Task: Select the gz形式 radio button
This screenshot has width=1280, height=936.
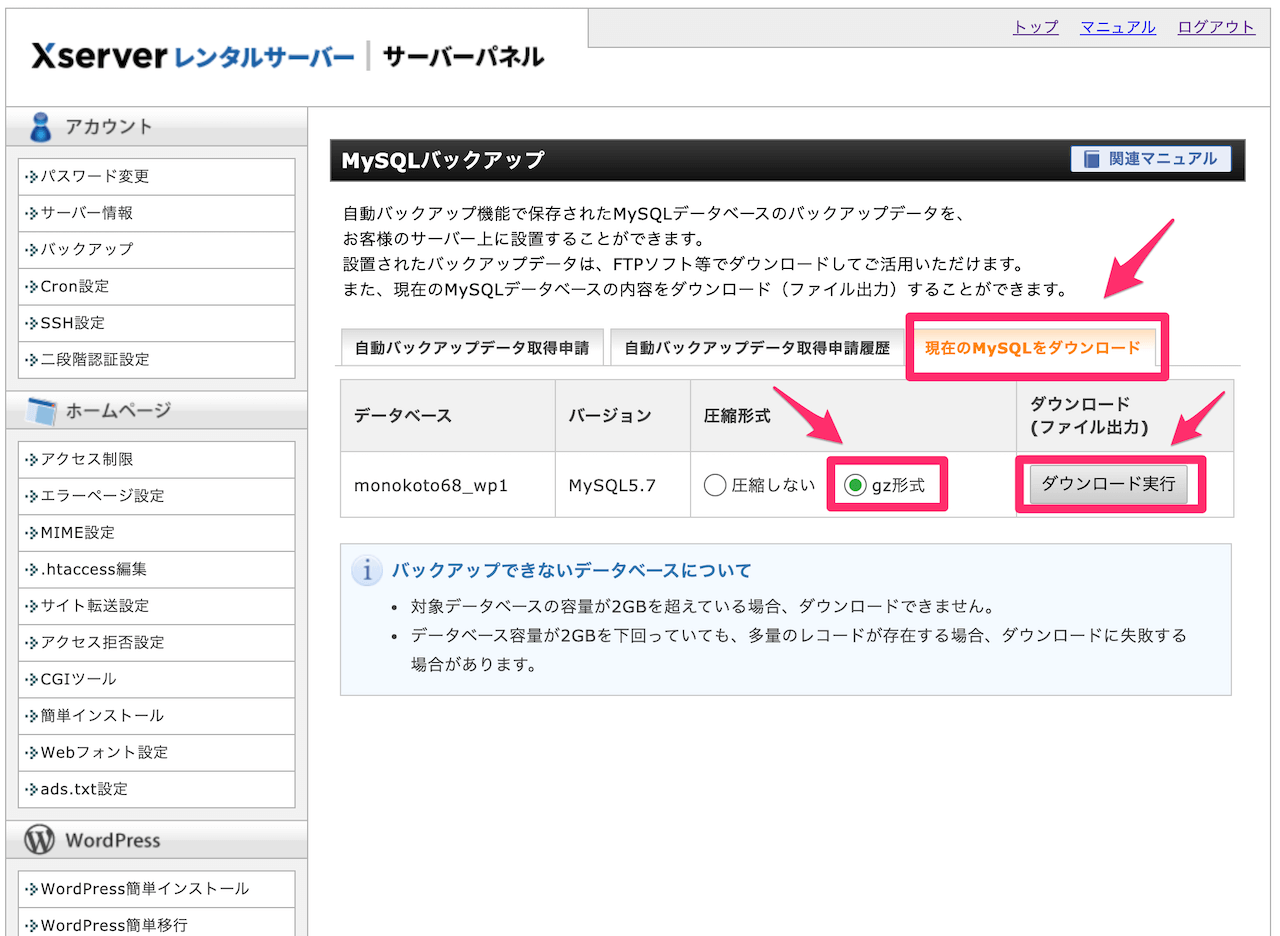Action: point(854,486)
